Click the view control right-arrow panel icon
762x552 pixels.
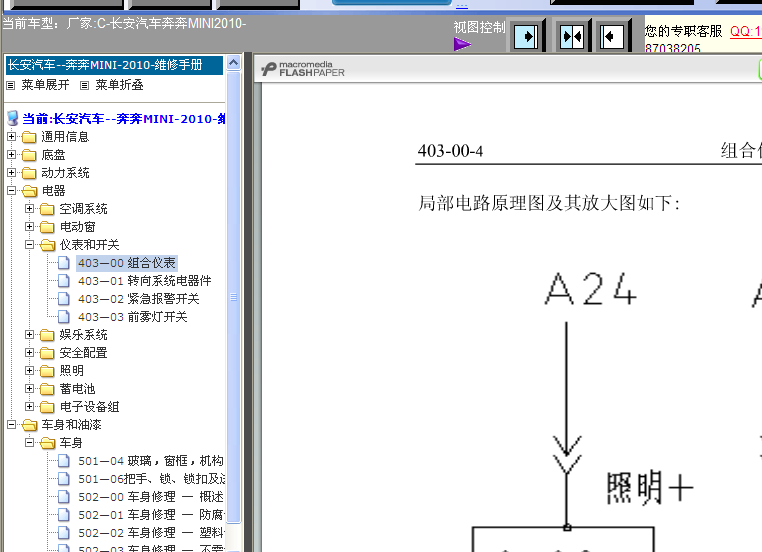526,36
